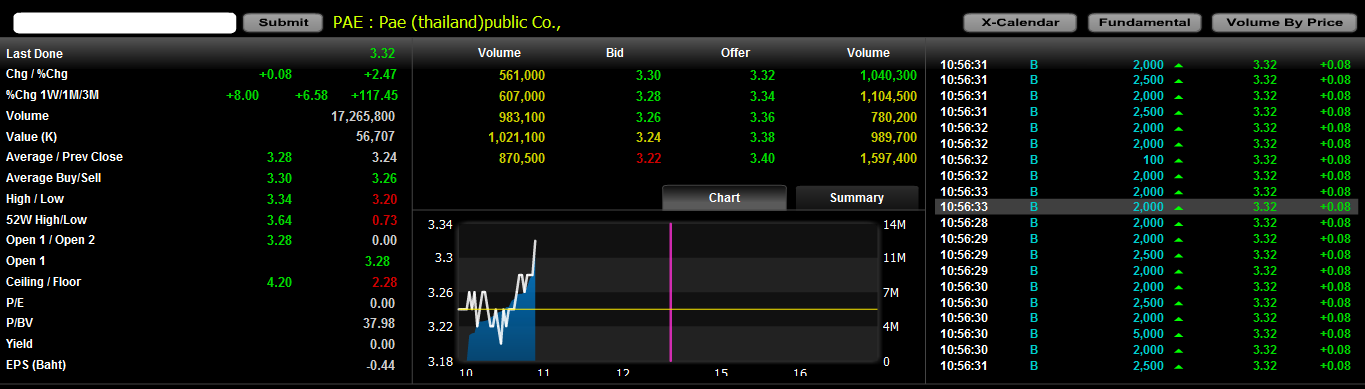Click the Submit button
The width and height of the screenshot is (1365, 389).
pyautogui.click(x=283, y=22)
